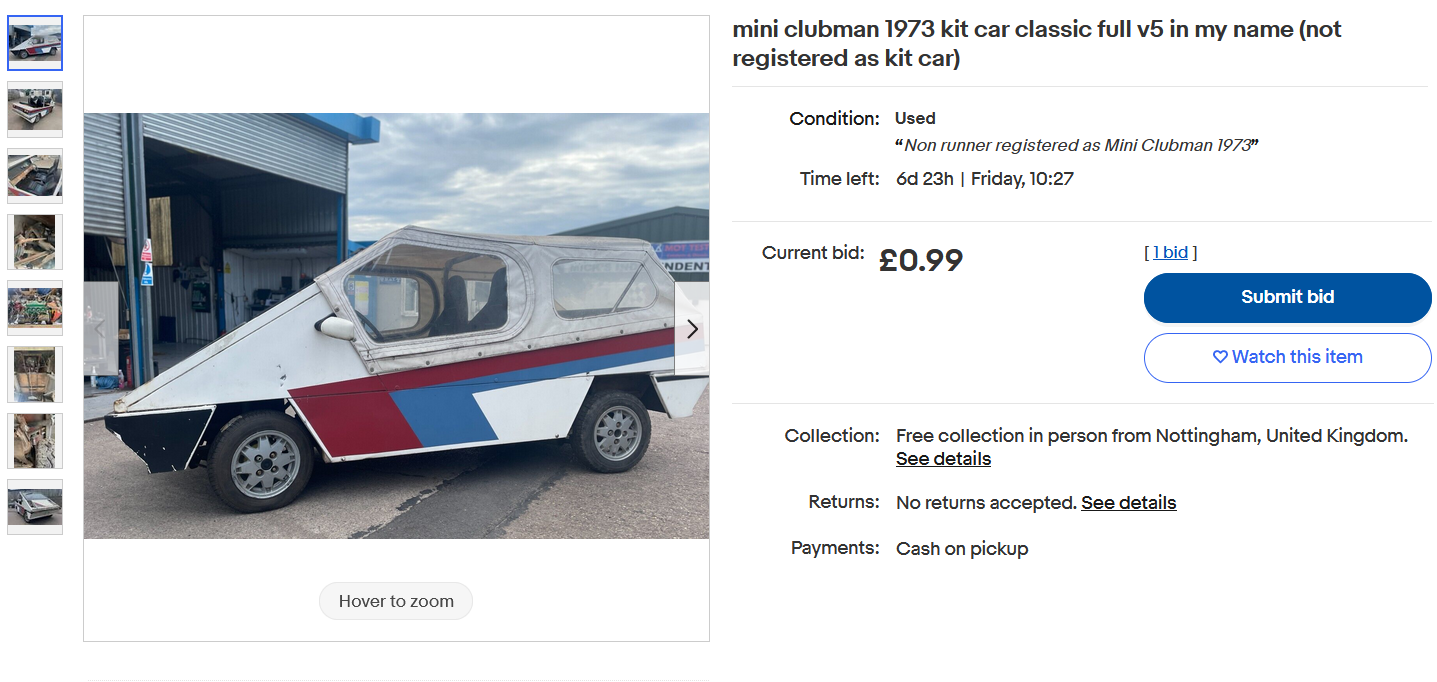Select the first photo thumbnail
Screen dimensions: 1437x682
pos(35,43)
